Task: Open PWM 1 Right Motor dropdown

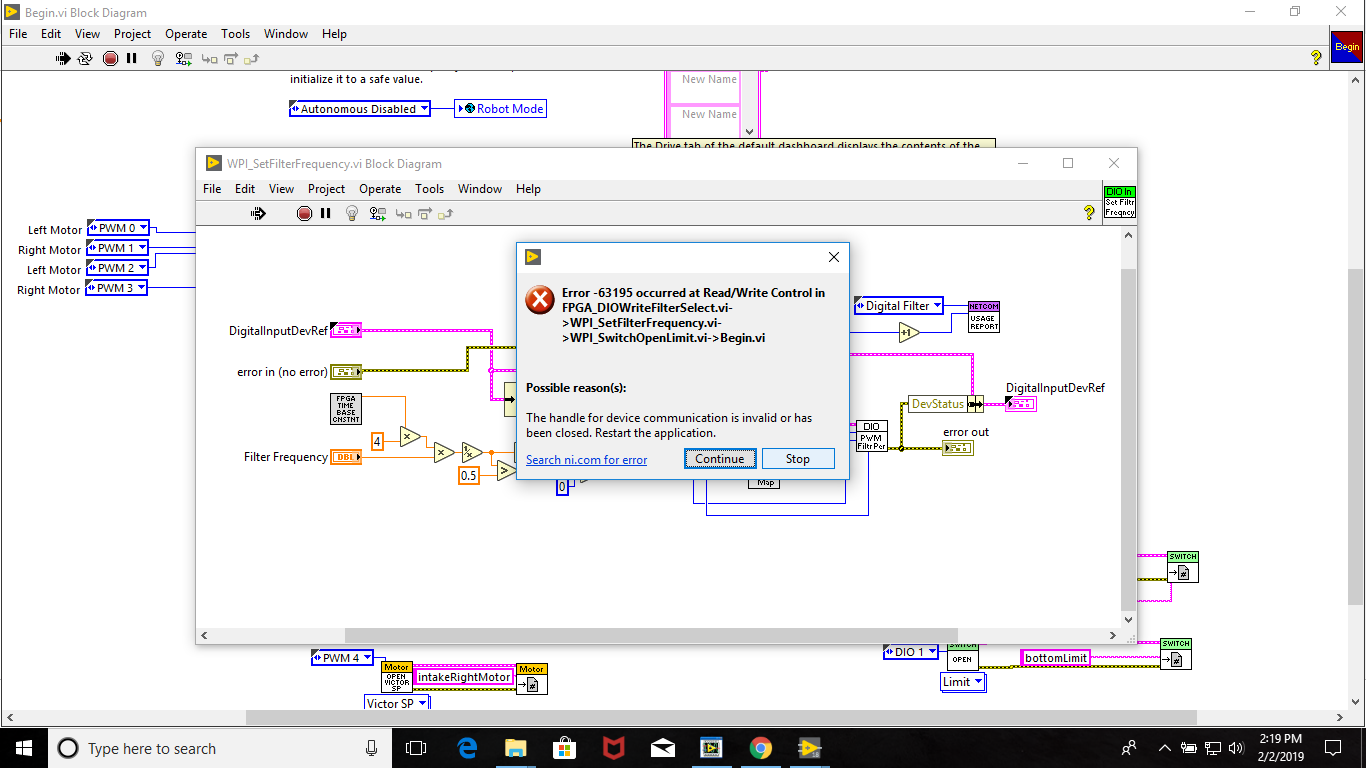Action: (118, 248)
